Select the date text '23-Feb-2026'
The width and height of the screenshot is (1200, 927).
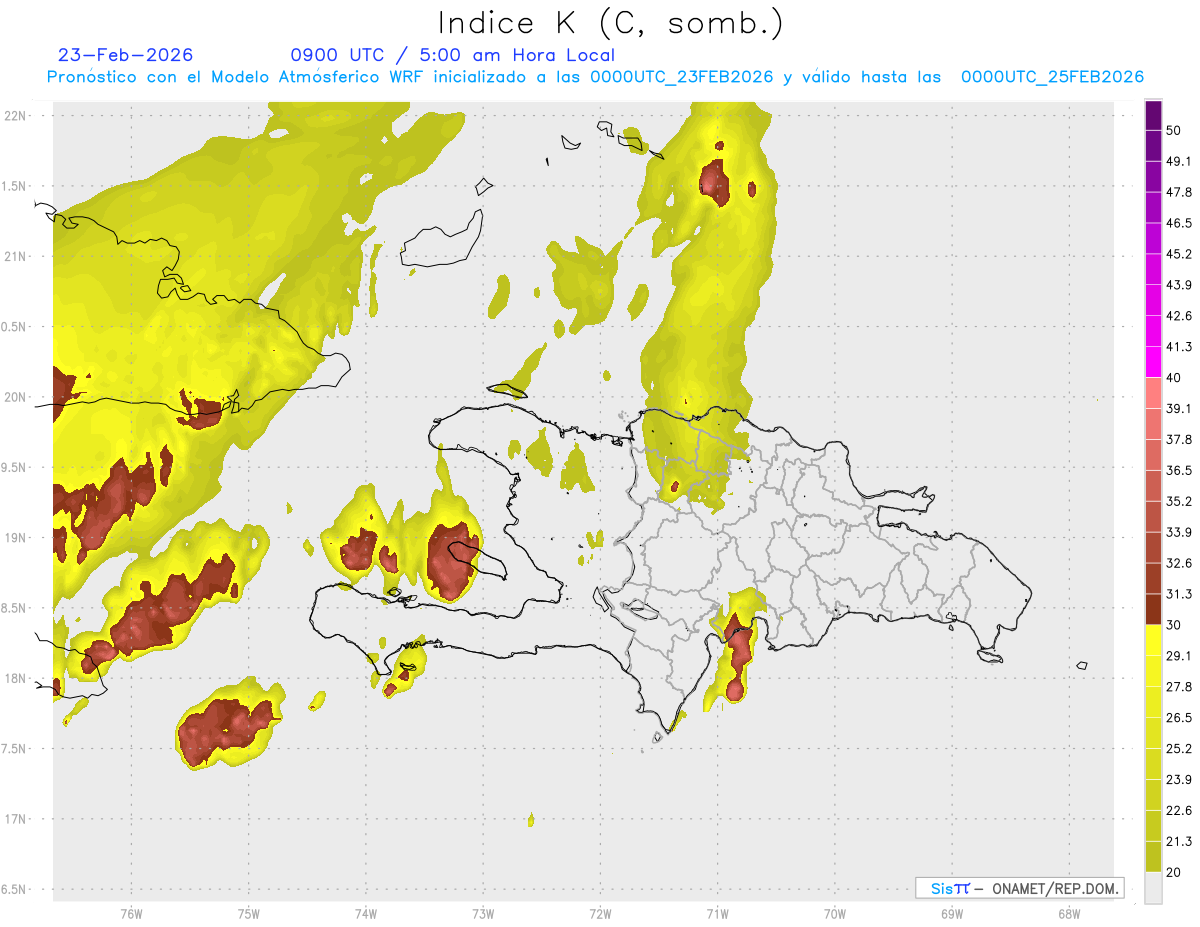pos(125,55)
